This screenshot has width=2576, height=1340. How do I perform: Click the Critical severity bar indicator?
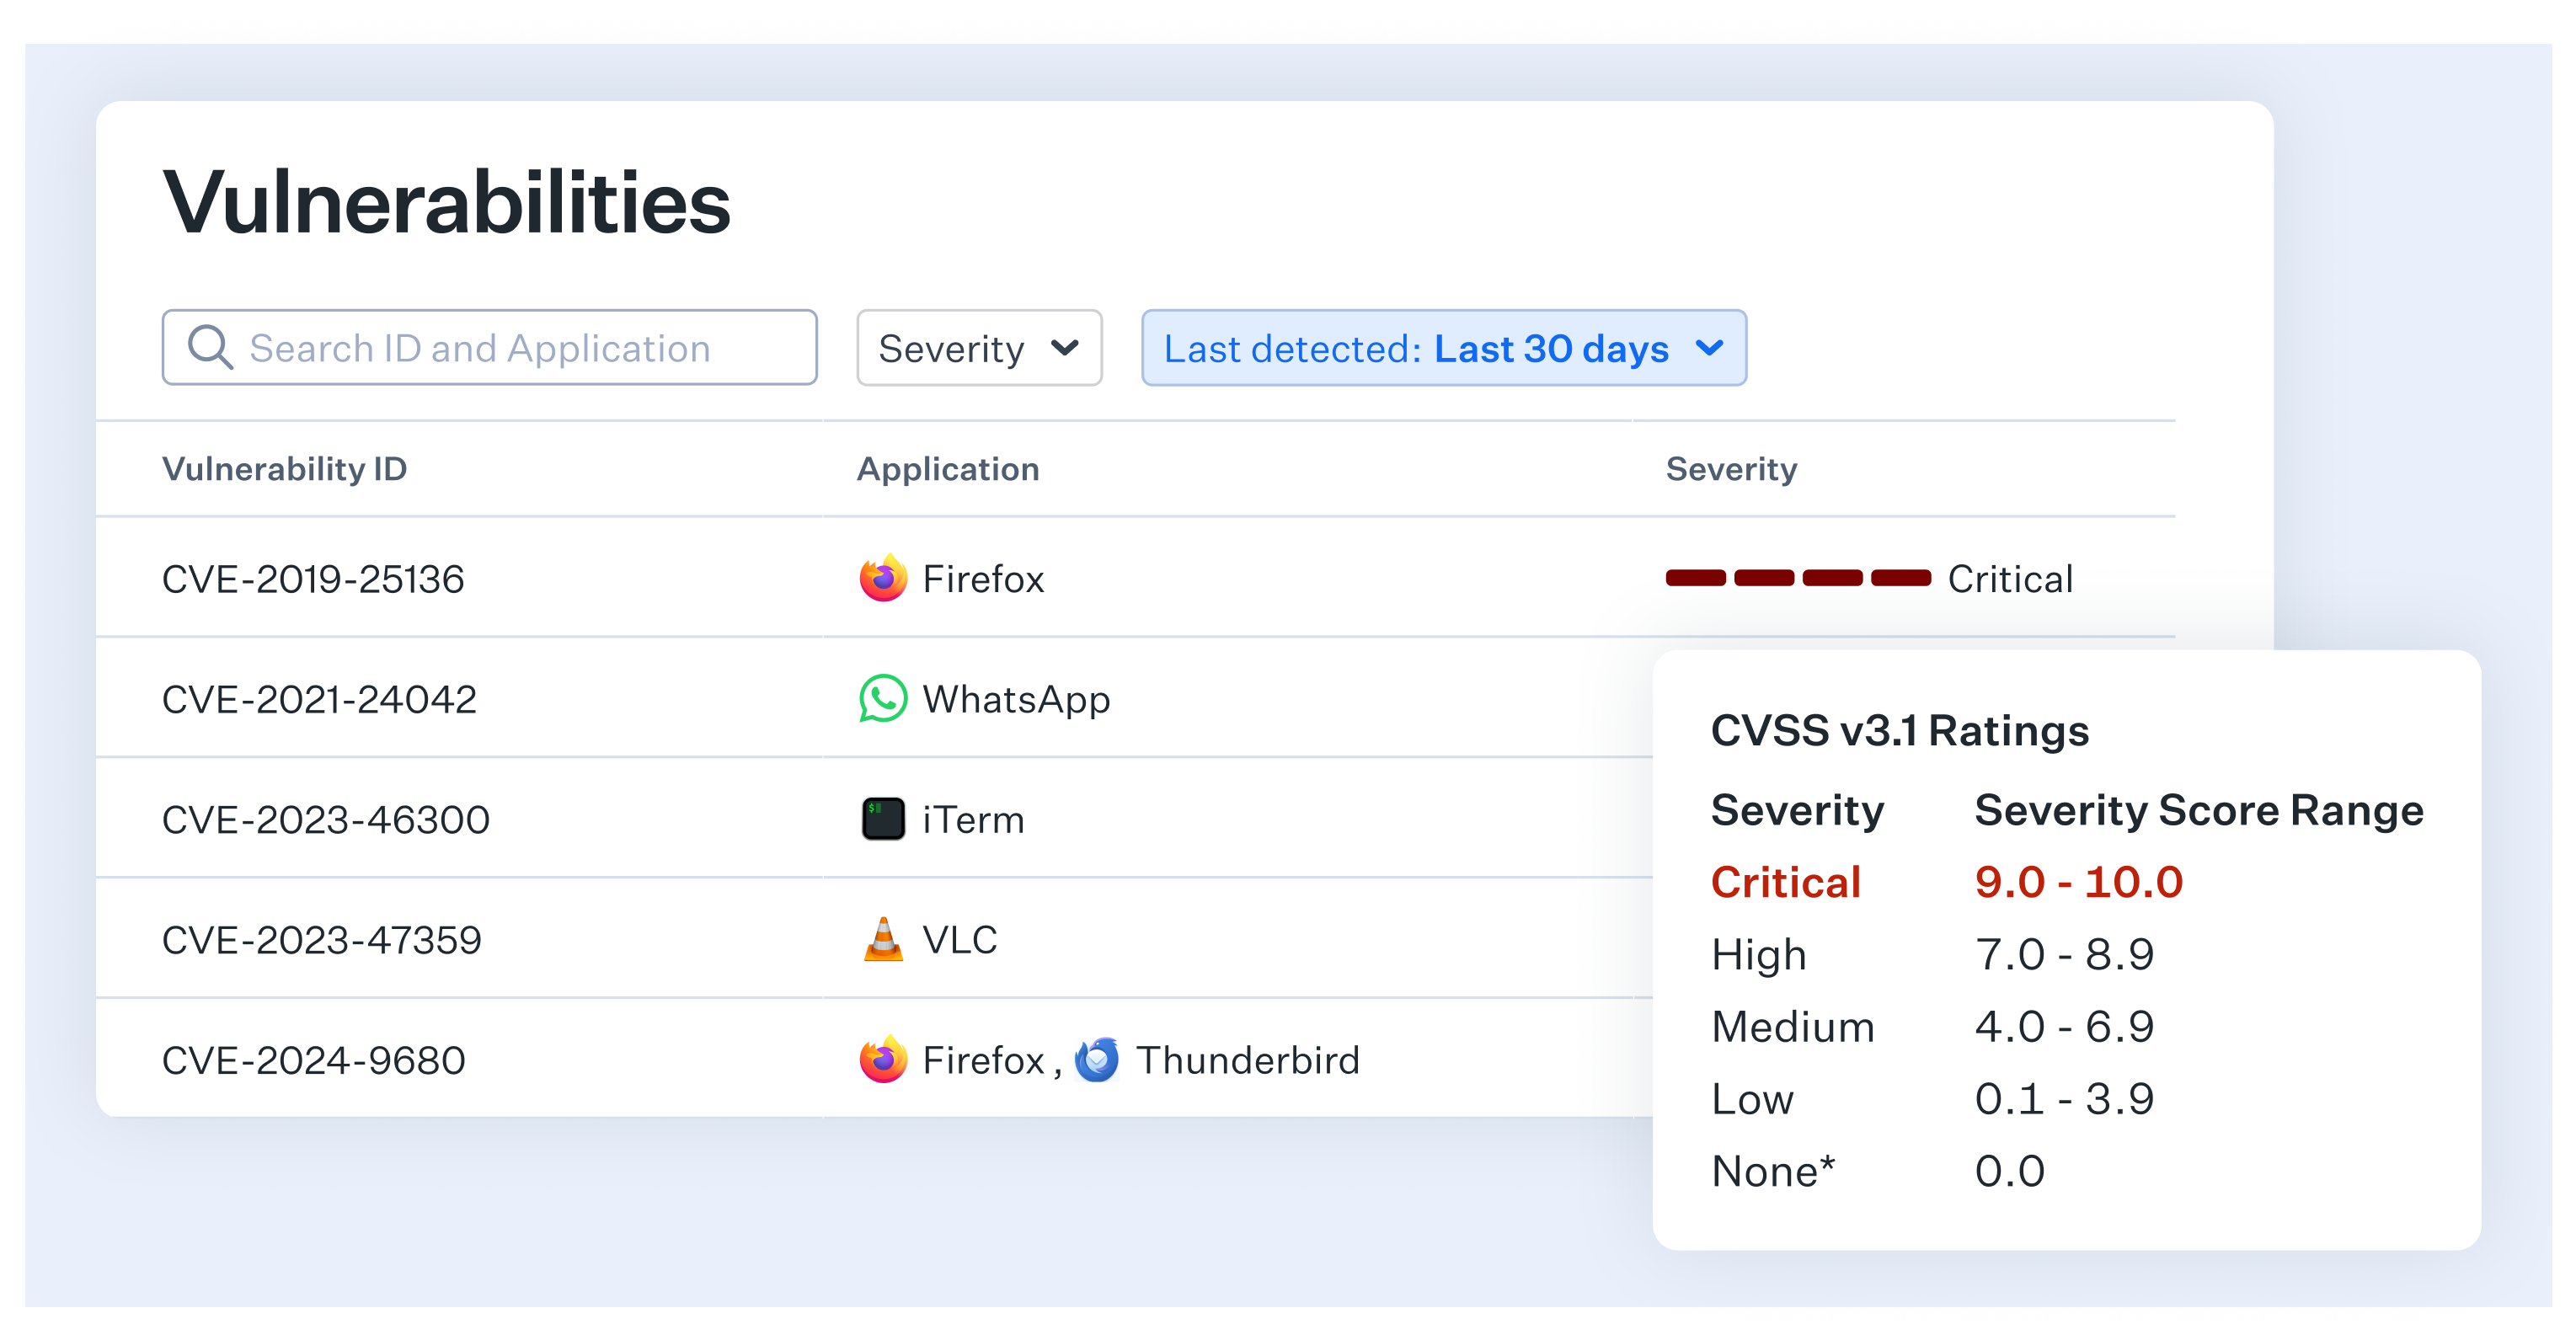pyautogui.click(x=1797, y=578)
